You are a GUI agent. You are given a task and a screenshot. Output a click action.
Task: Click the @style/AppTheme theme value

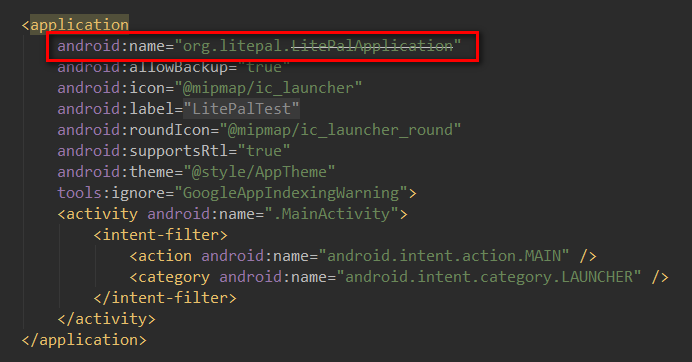(259, 172)
